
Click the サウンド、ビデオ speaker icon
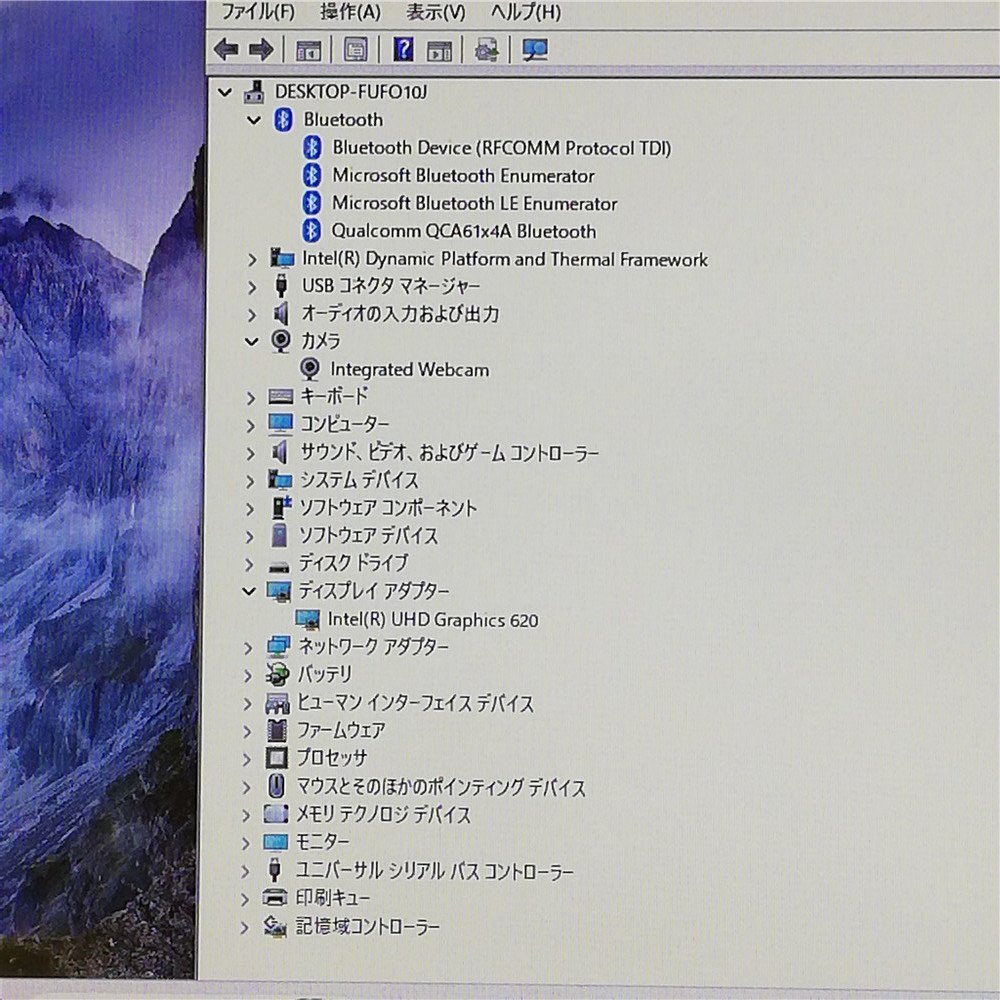point(280,453)
